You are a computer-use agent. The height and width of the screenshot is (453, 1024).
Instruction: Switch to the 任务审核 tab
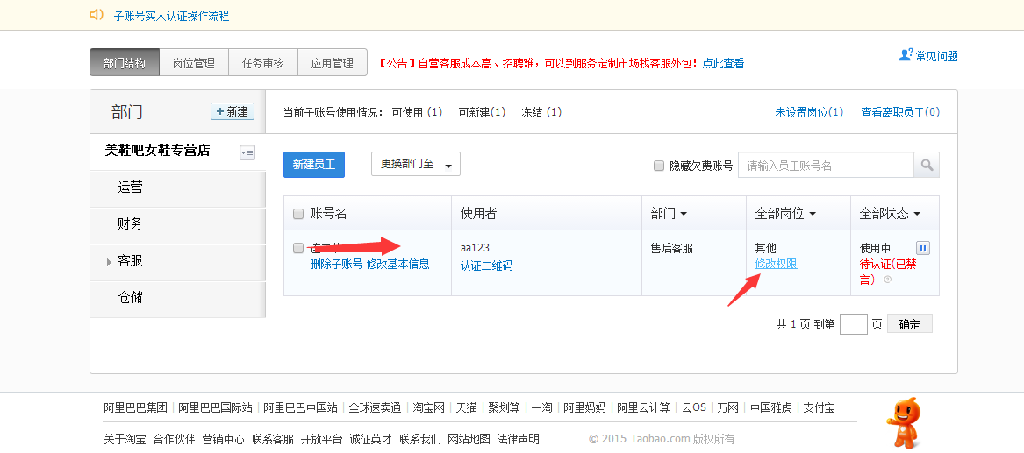[263, 63]
